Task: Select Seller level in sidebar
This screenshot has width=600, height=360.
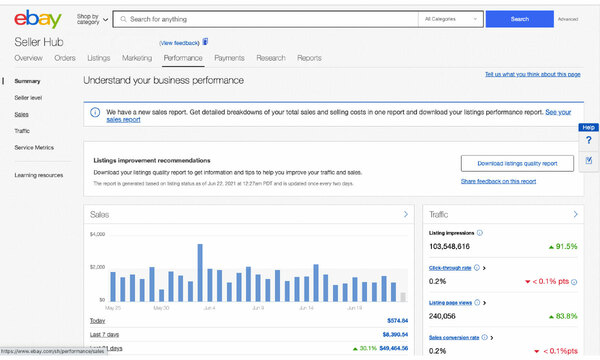Action: [x=28, y=98]
